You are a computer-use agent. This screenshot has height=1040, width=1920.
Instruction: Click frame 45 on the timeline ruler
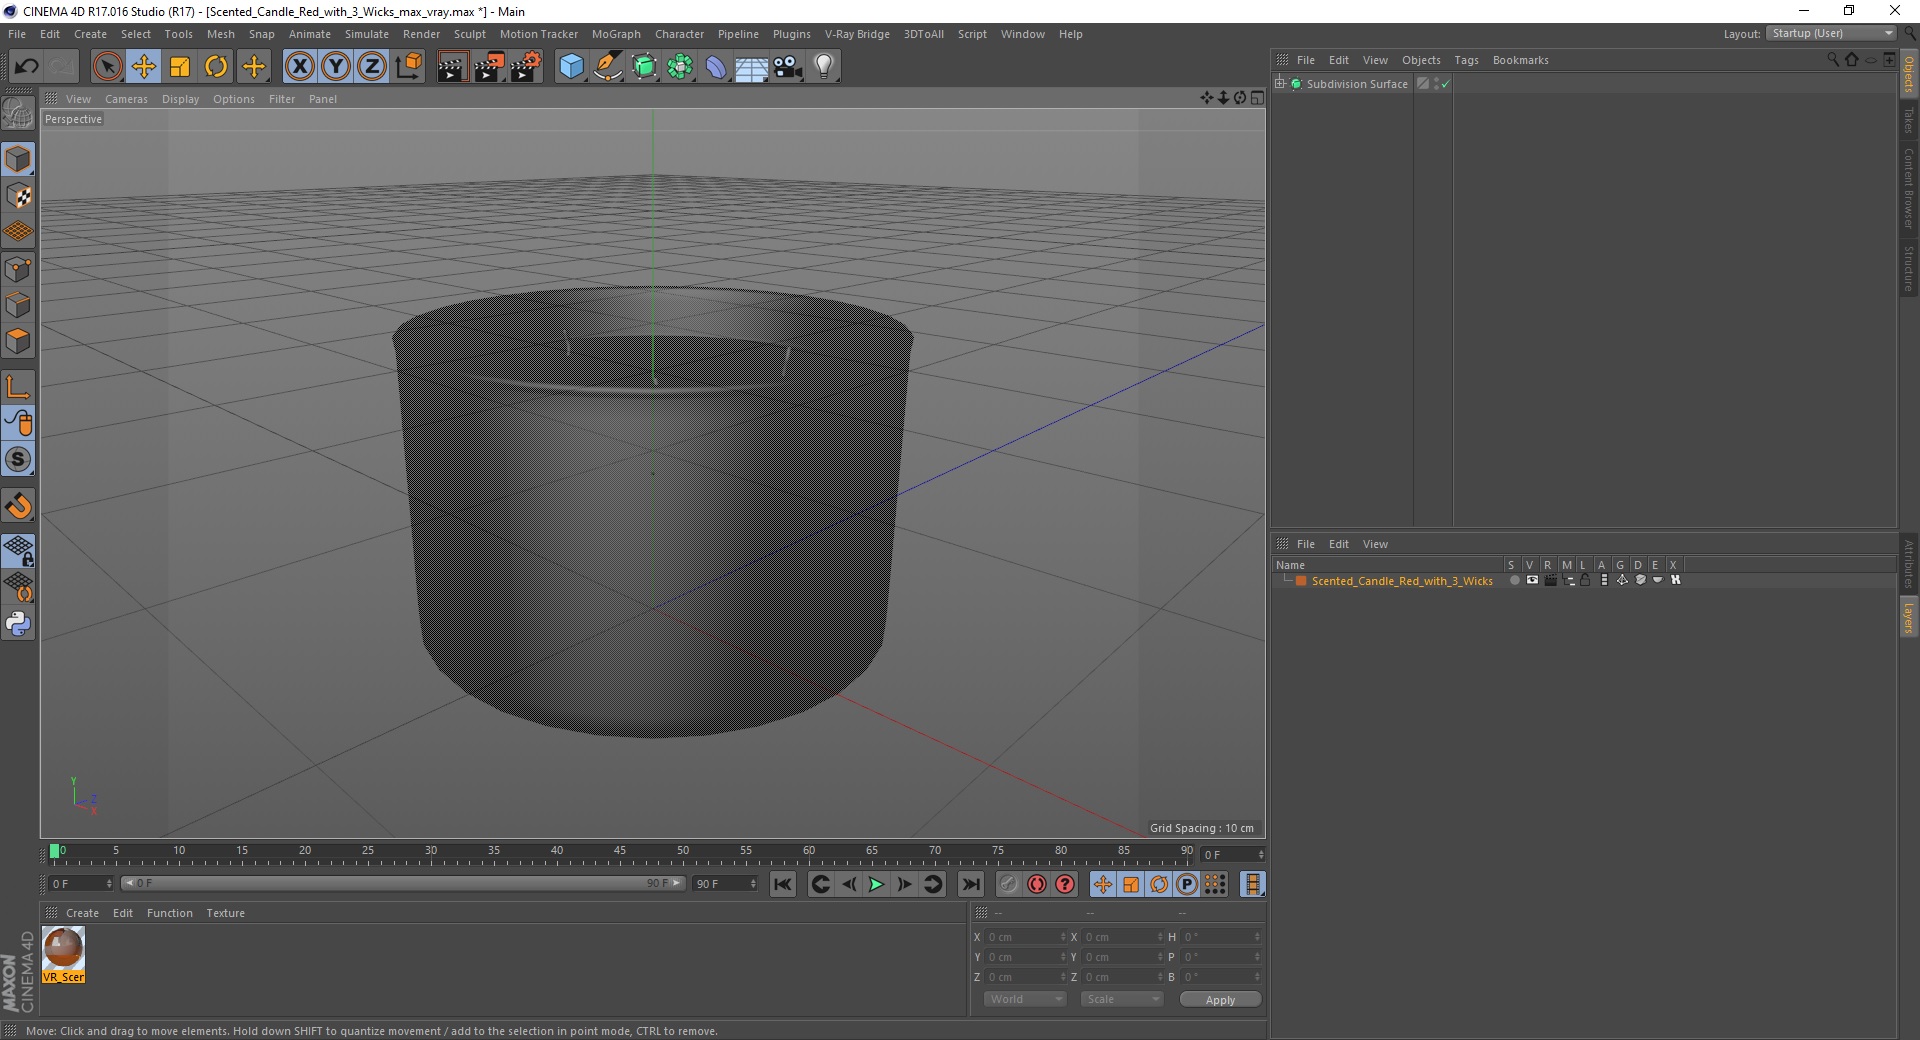pyautogui.click(x=619, y=853)
